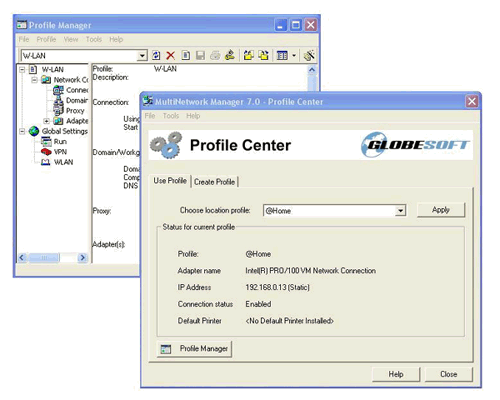The width and height of the screenshot is (500, 400).
Task: Click the tree pane horizontal scrollbar thumb
Action: point(44,258)
